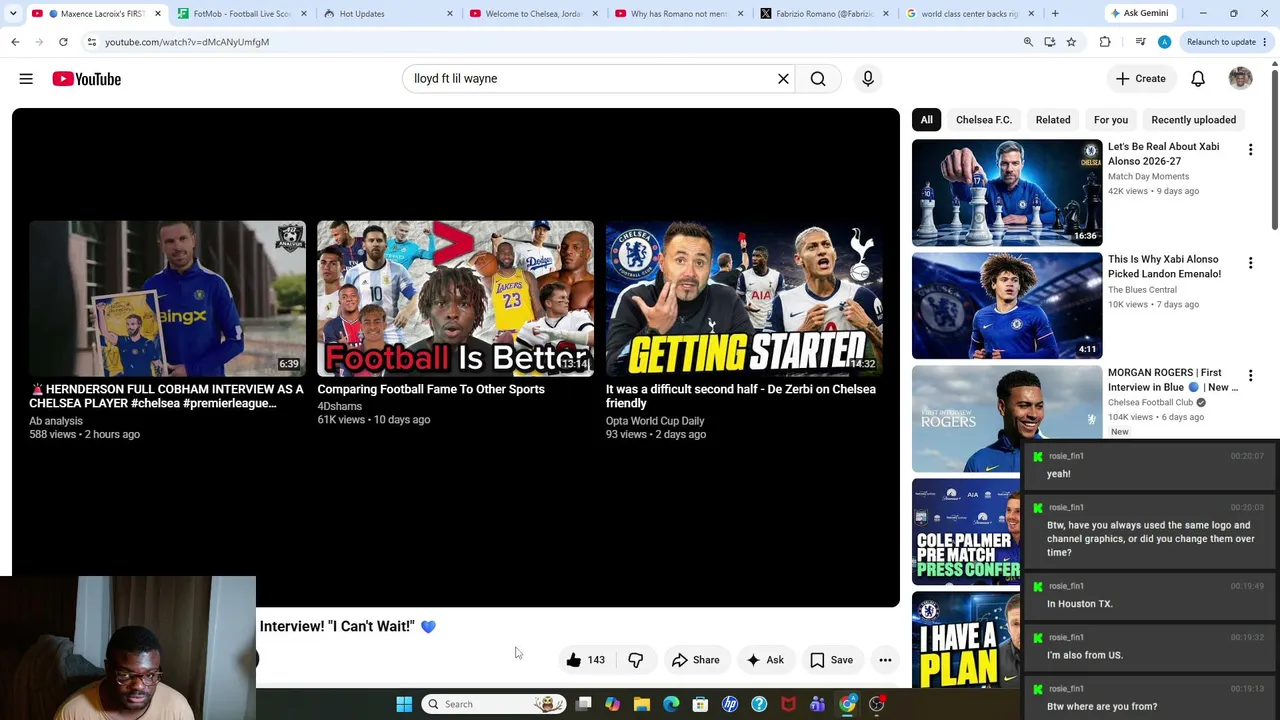Reload the page in Chrome
The height and width of the screenshot is (720, 1280).
(63, 42)
